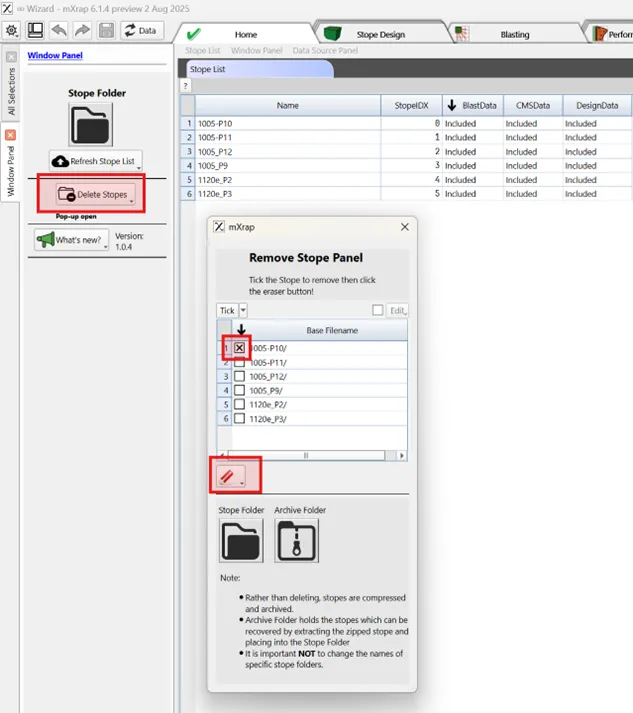
Task: Click the Data button in toolbar
Action: [x=142, y=31]
